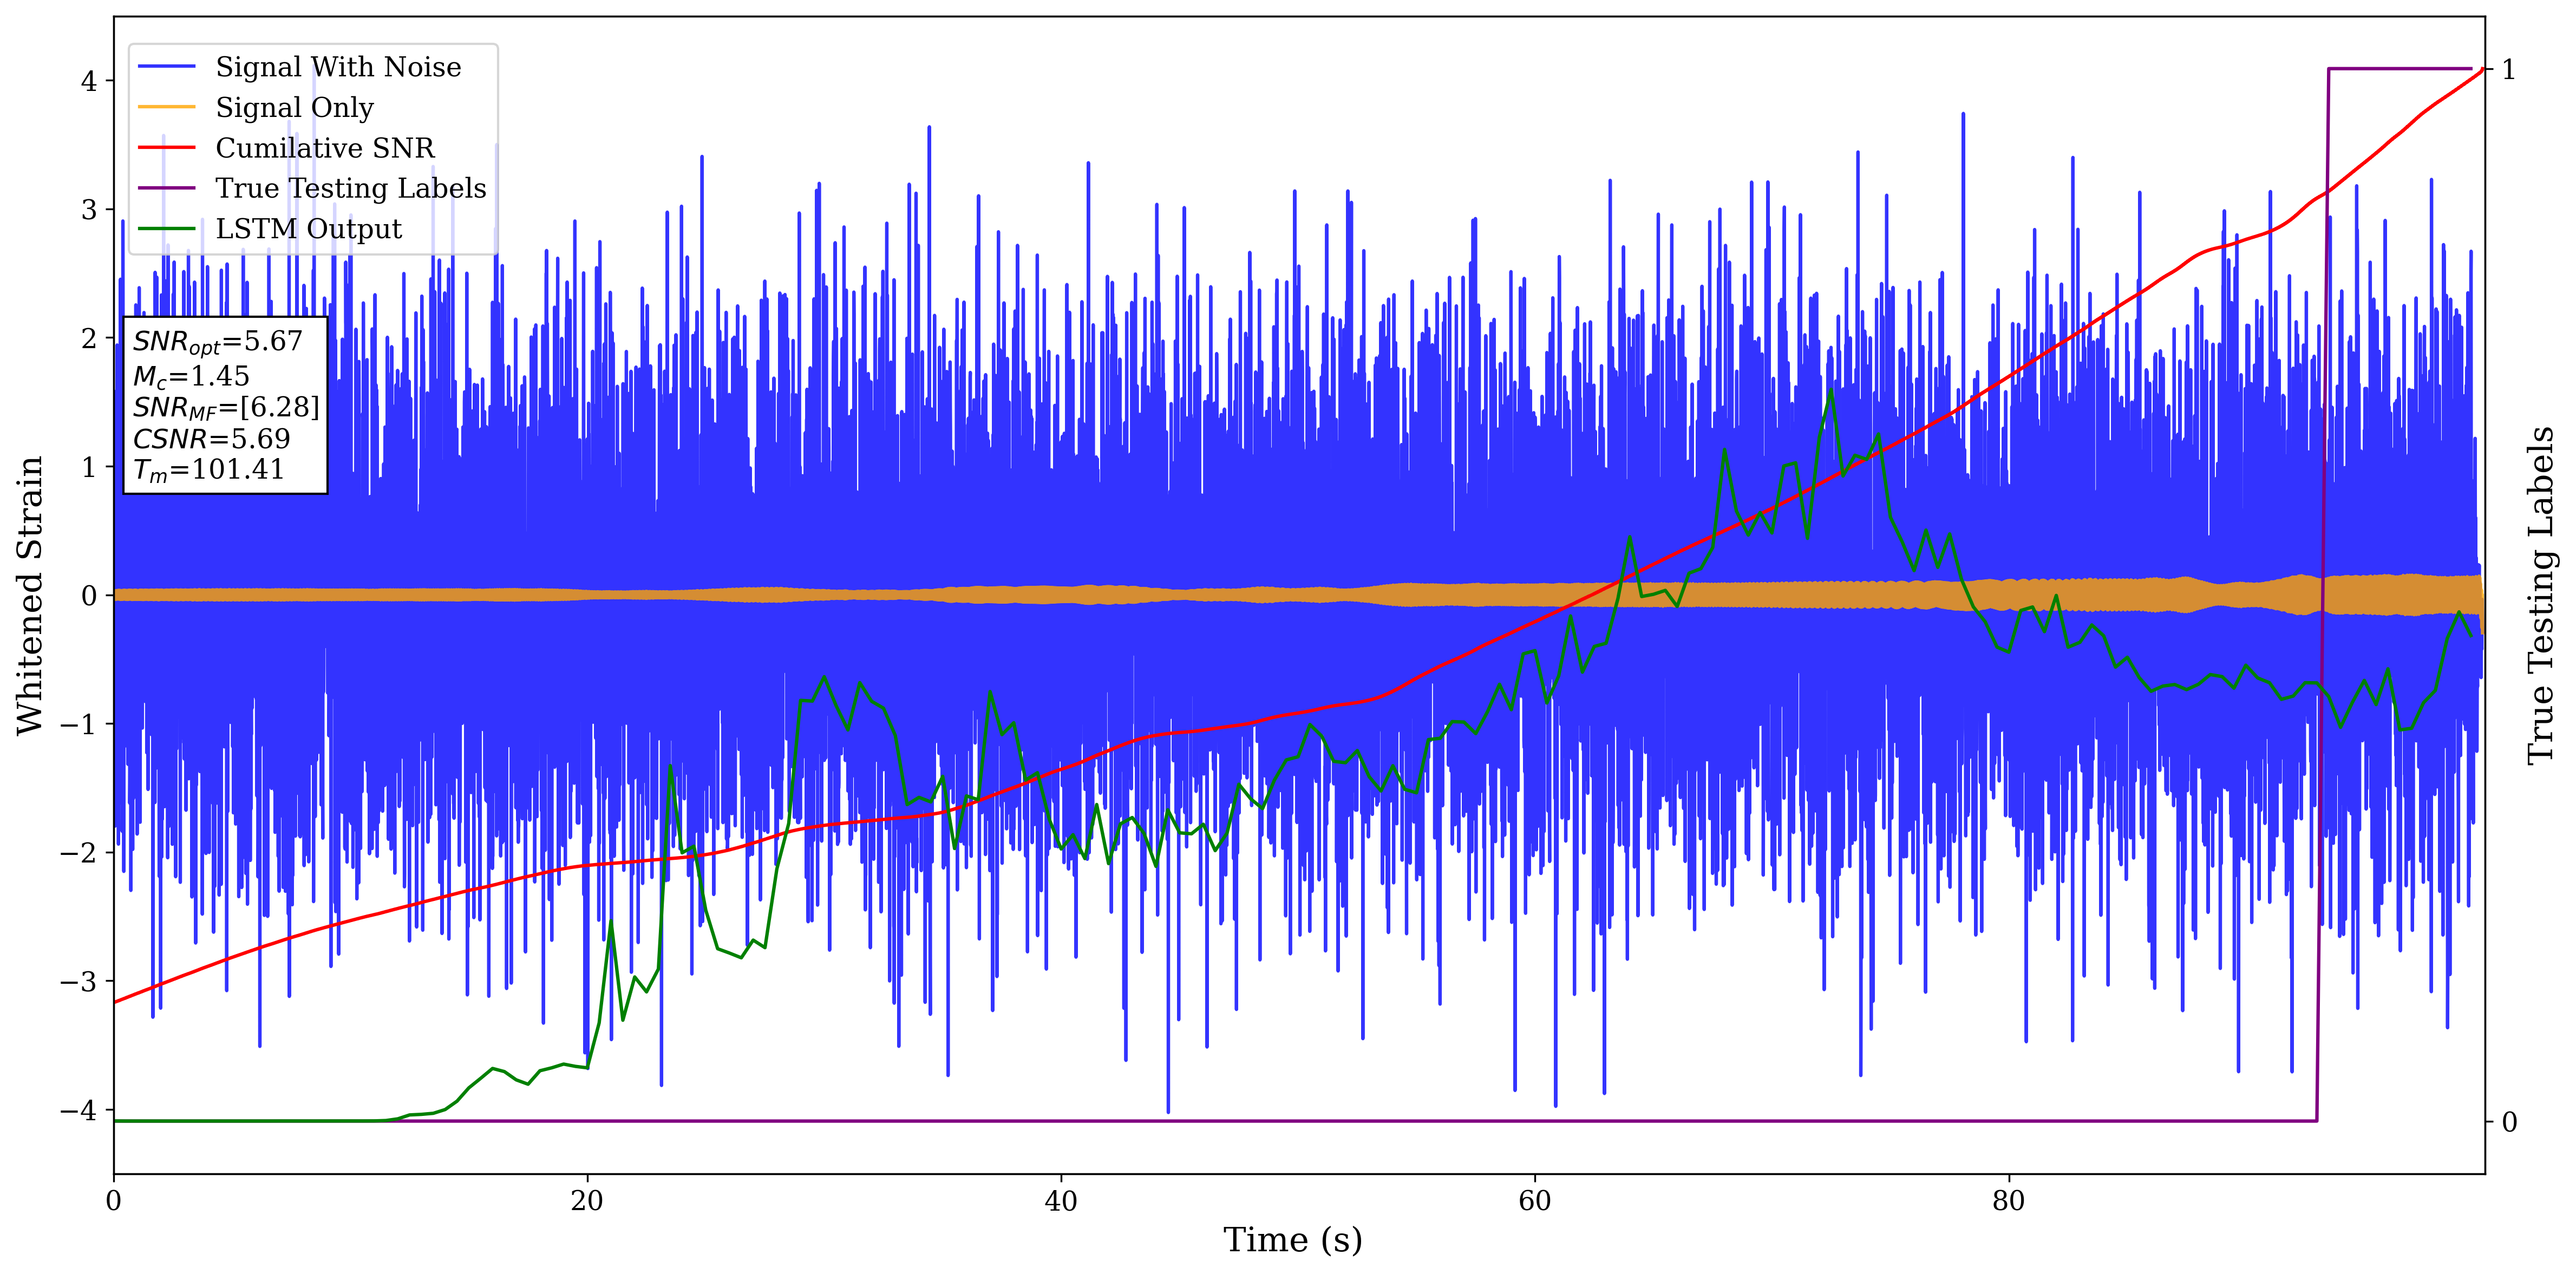Click the x-axis tick label 60
This screenshot has height=1274, width=2576.
pos(1534,1201)
